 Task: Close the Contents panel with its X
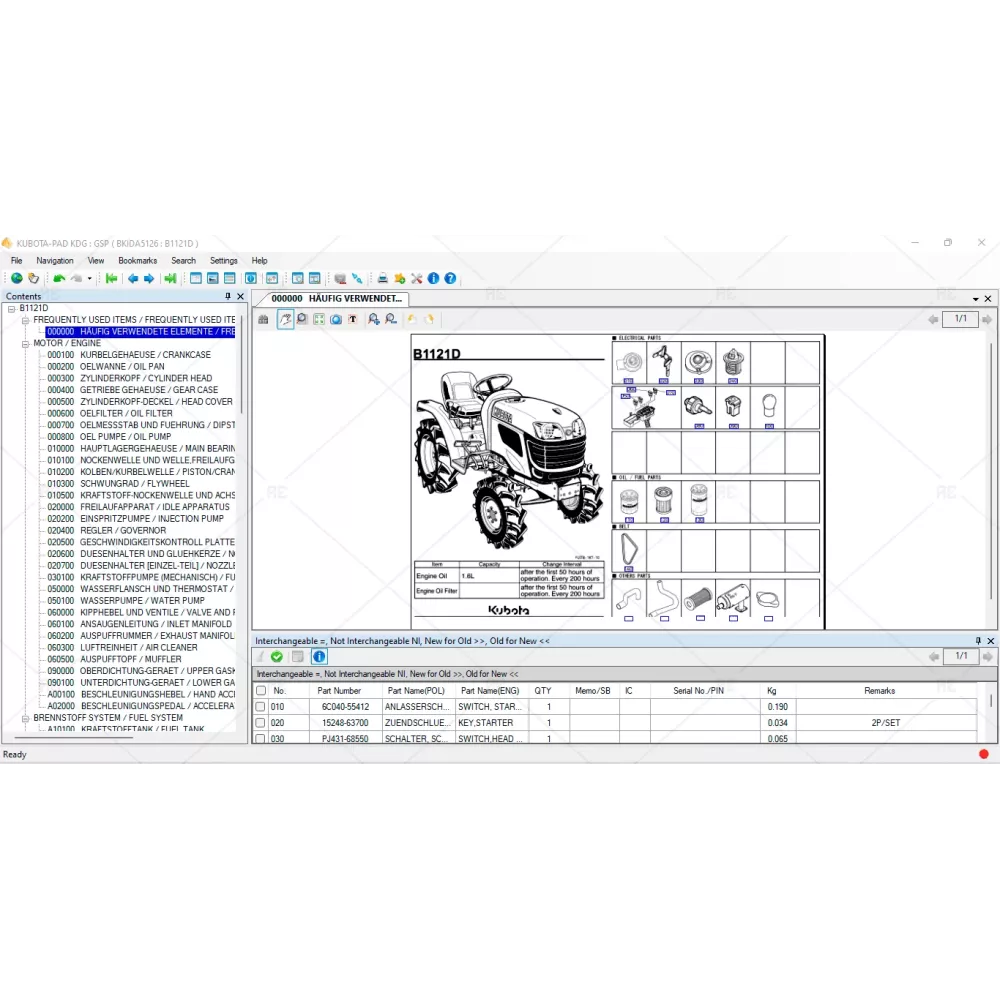[x=240, y=296]
